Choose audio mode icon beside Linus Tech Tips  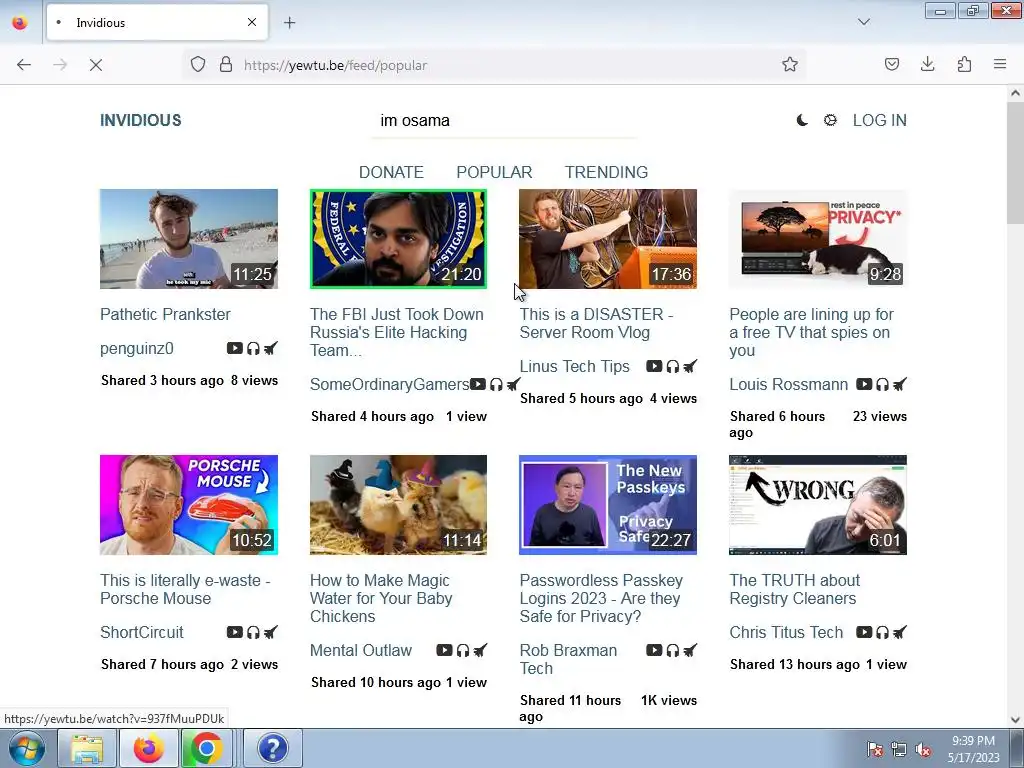pos(673,366)
